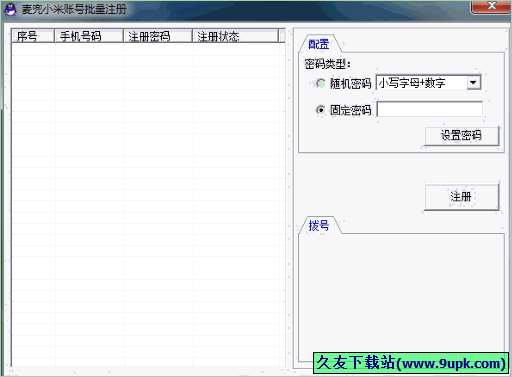This screenshot has height=377, width=512.
Task: Click the 注册状态 column header
Action: (236, 36)
